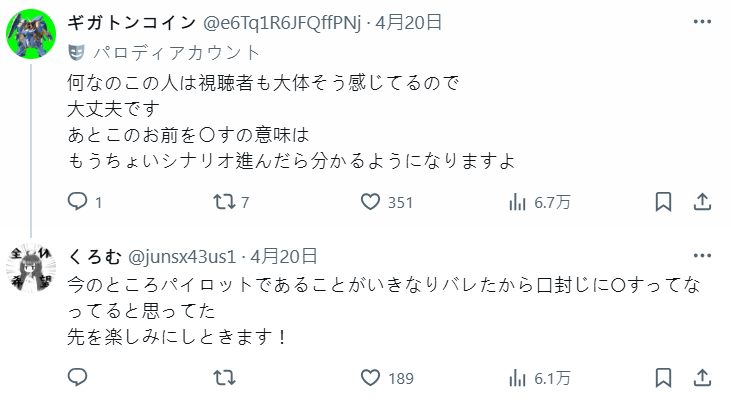Screen dimensions: 731x402
Task: Like くろむ's tweet with 189 likes
Action: [371, 377]
